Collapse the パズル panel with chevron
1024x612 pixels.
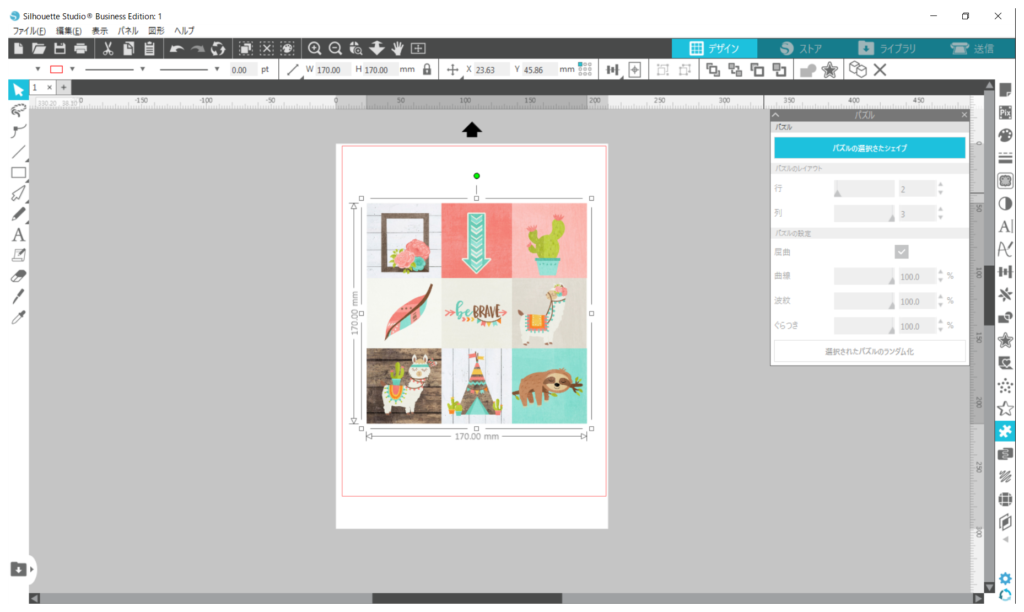(x=776, y=115)
